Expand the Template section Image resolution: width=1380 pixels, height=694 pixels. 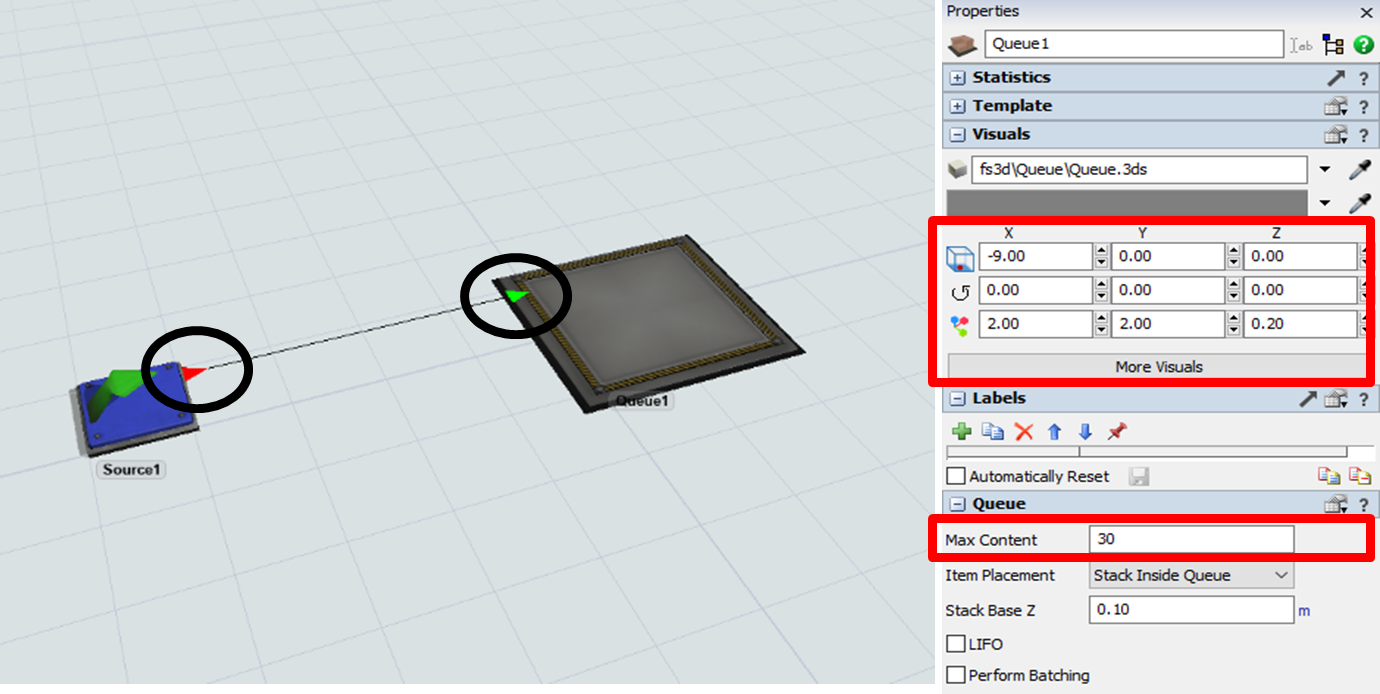958,106
